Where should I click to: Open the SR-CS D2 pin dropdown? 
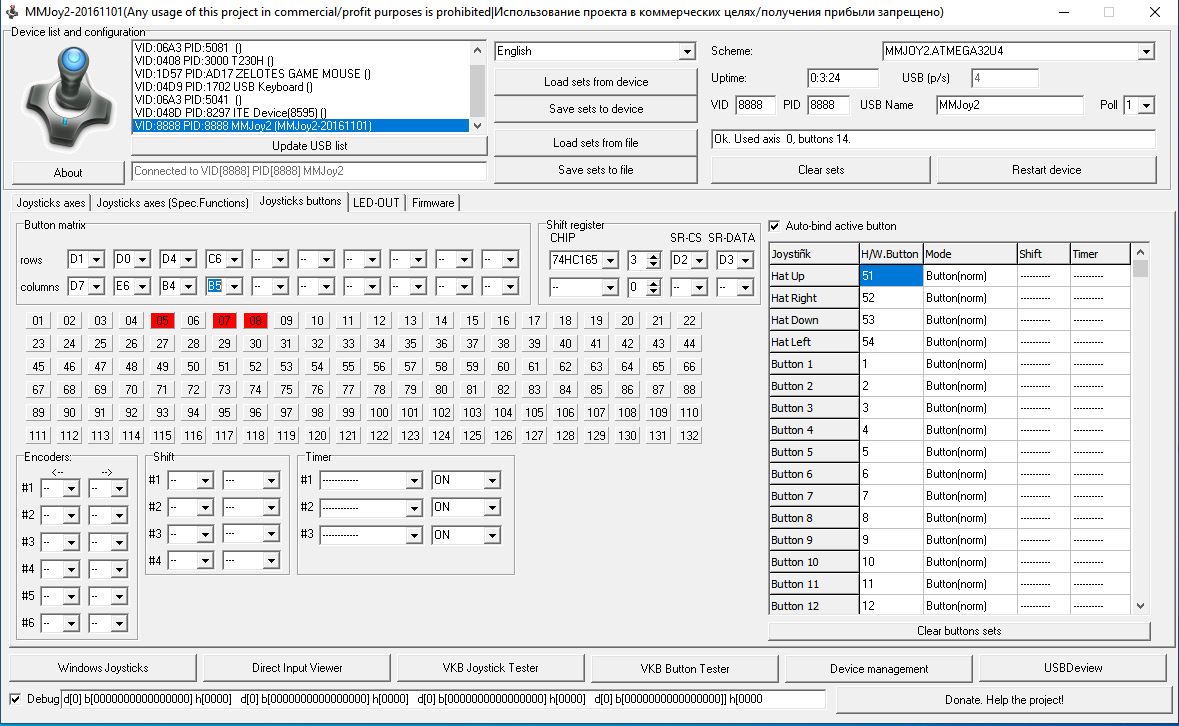[699, 260]
